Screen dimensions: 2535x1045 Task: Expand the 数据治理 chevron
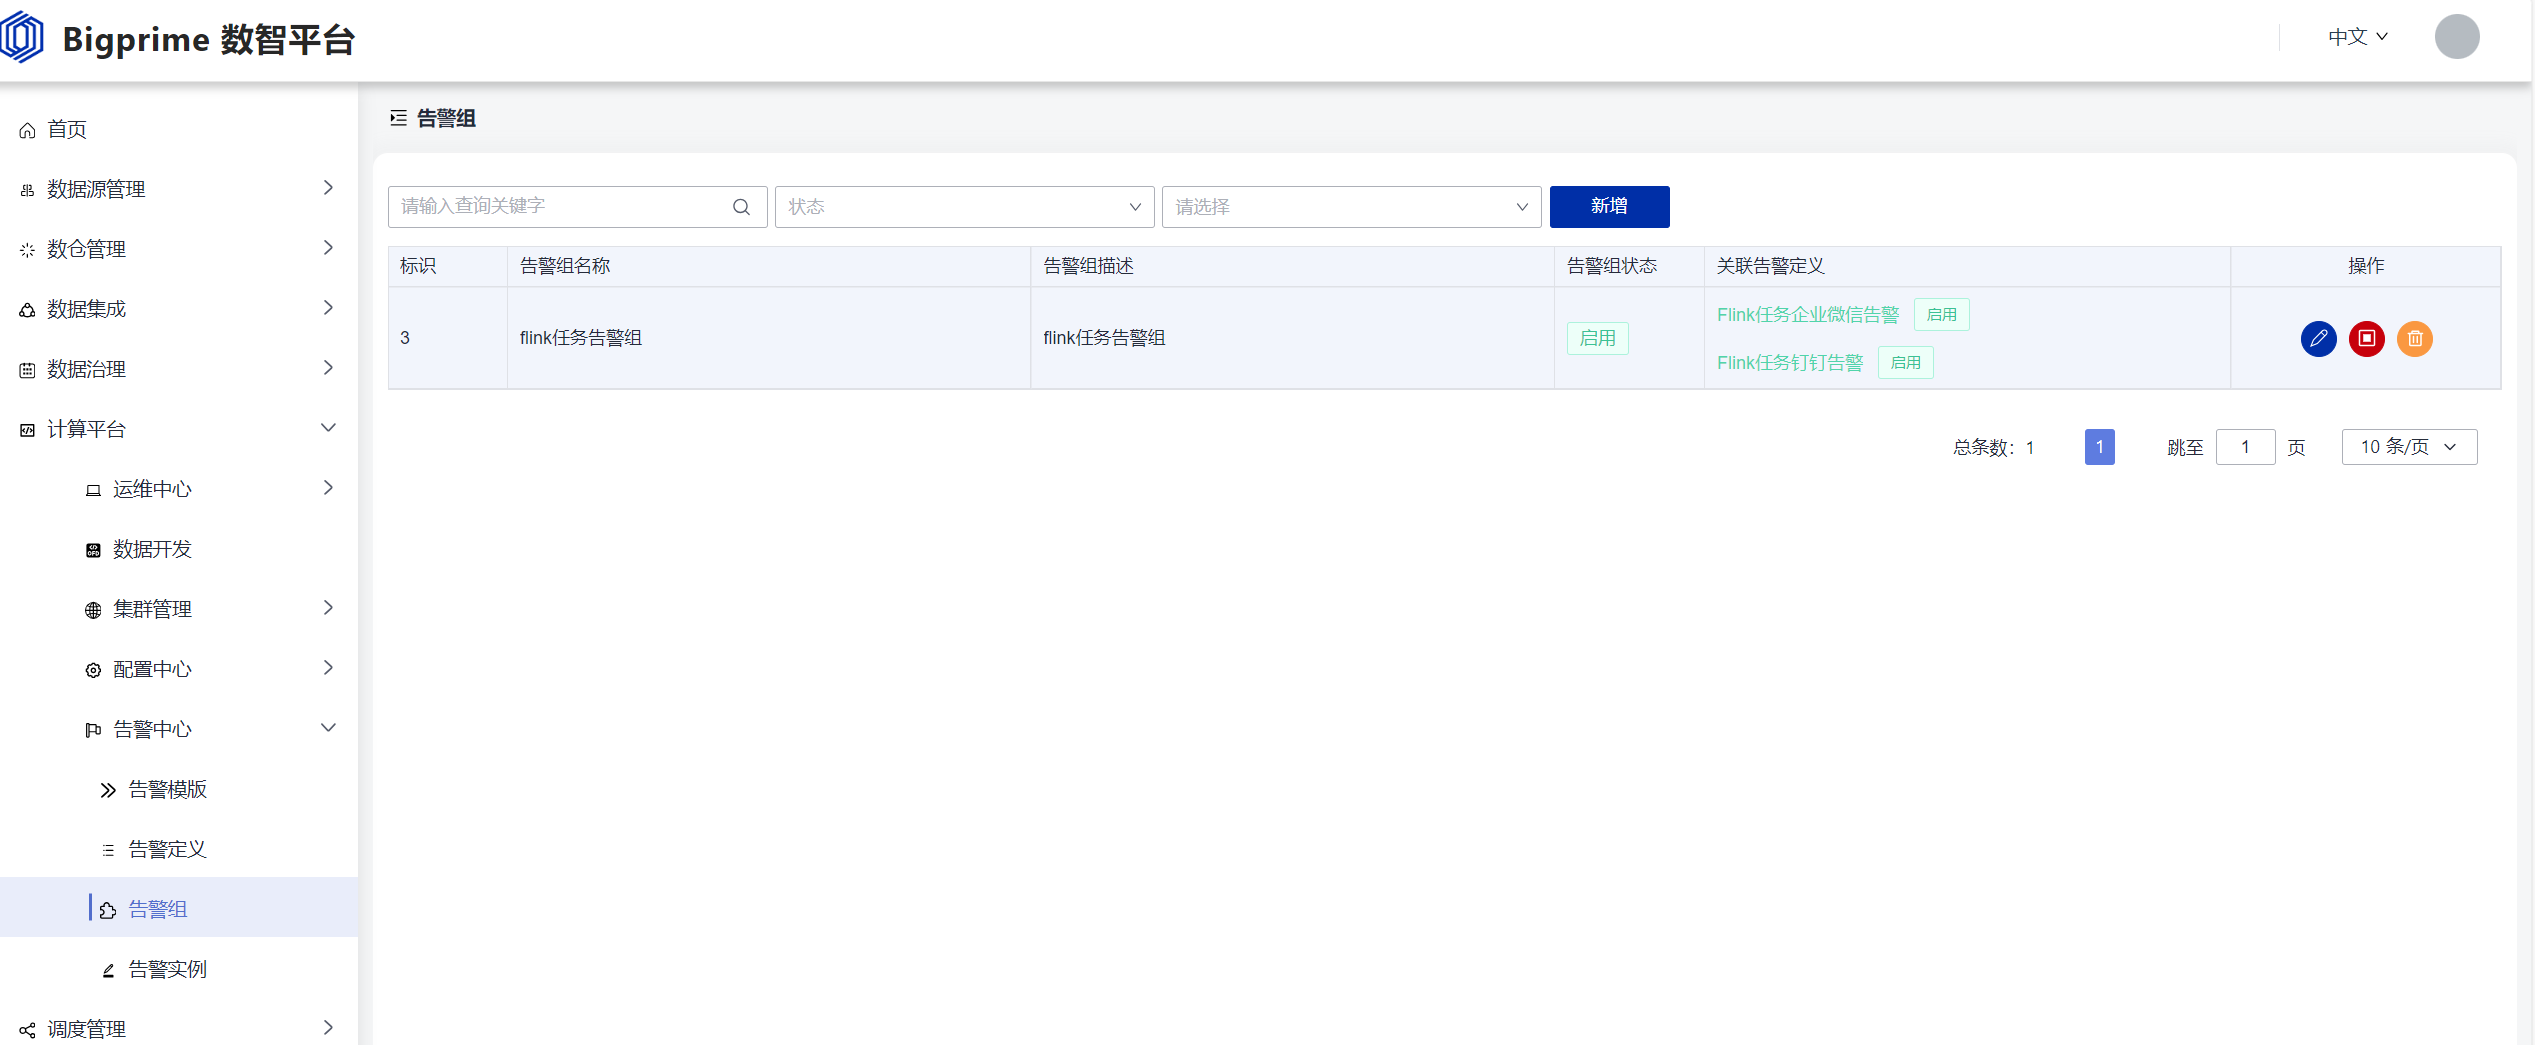click(328, 368)
